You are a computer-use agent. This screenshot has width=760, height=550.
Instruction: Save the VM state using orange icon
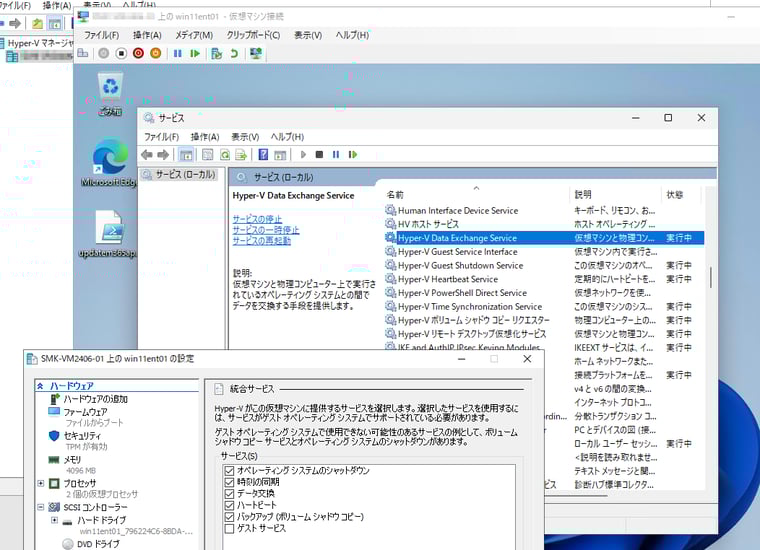[x=156, y=53]
